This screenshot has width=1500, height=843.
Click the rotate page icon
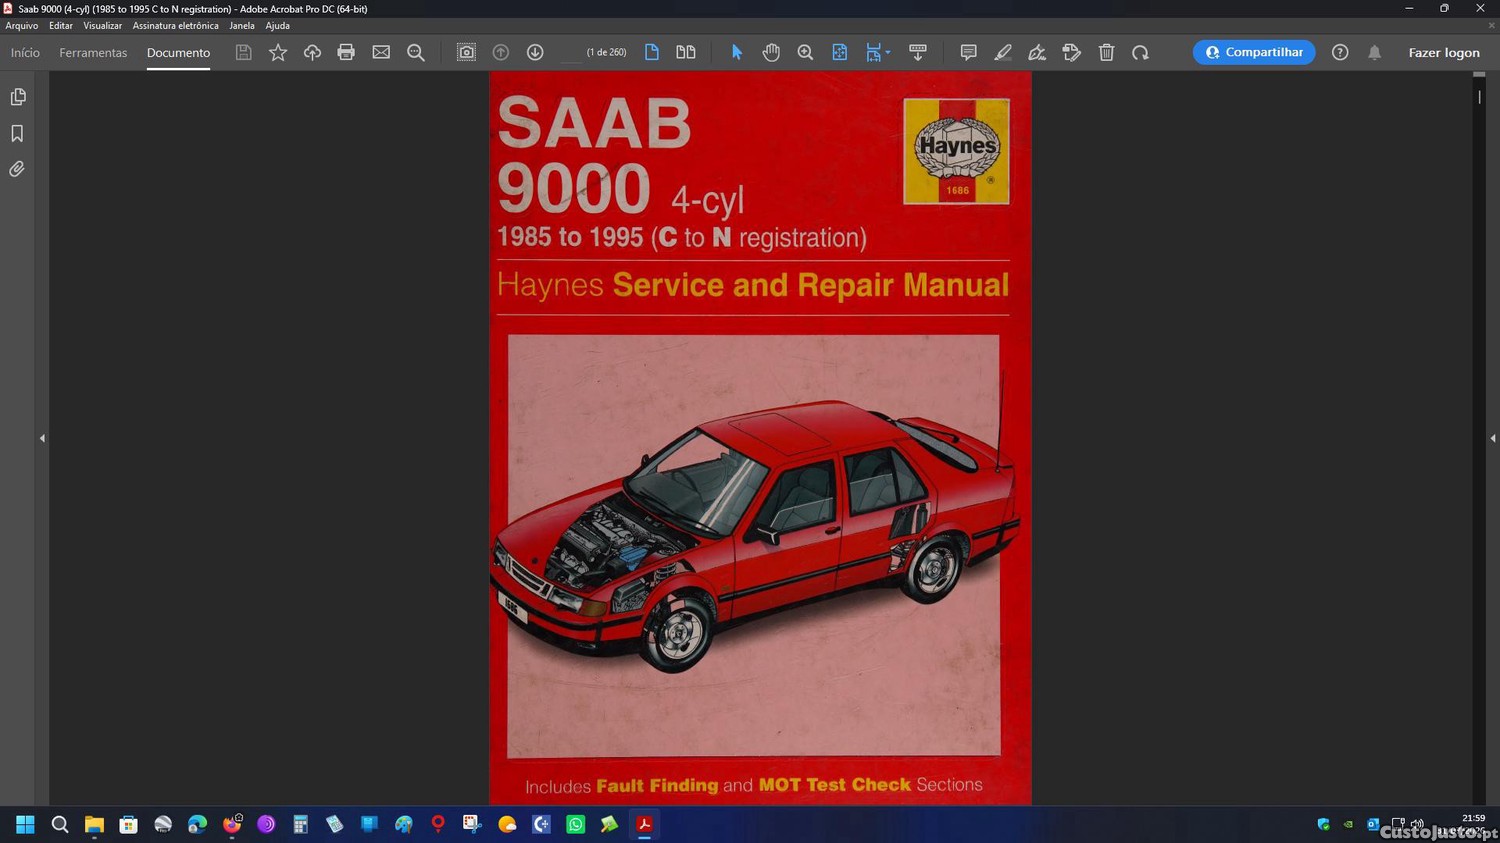[x=1141, y=52]
